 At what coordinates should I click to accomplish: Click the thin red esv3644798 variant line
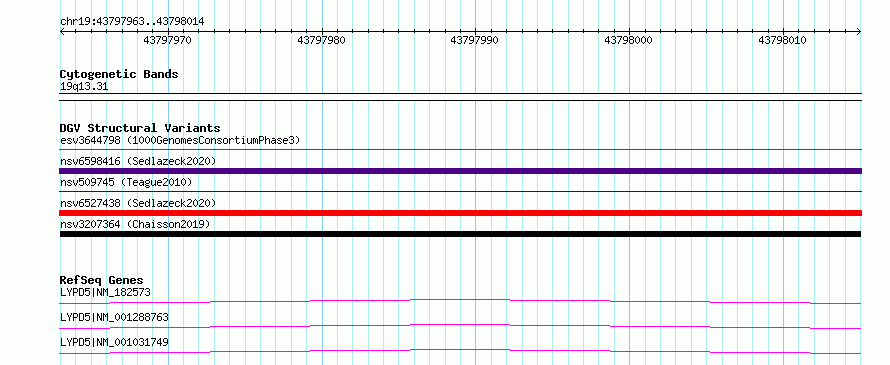point(461,150)
